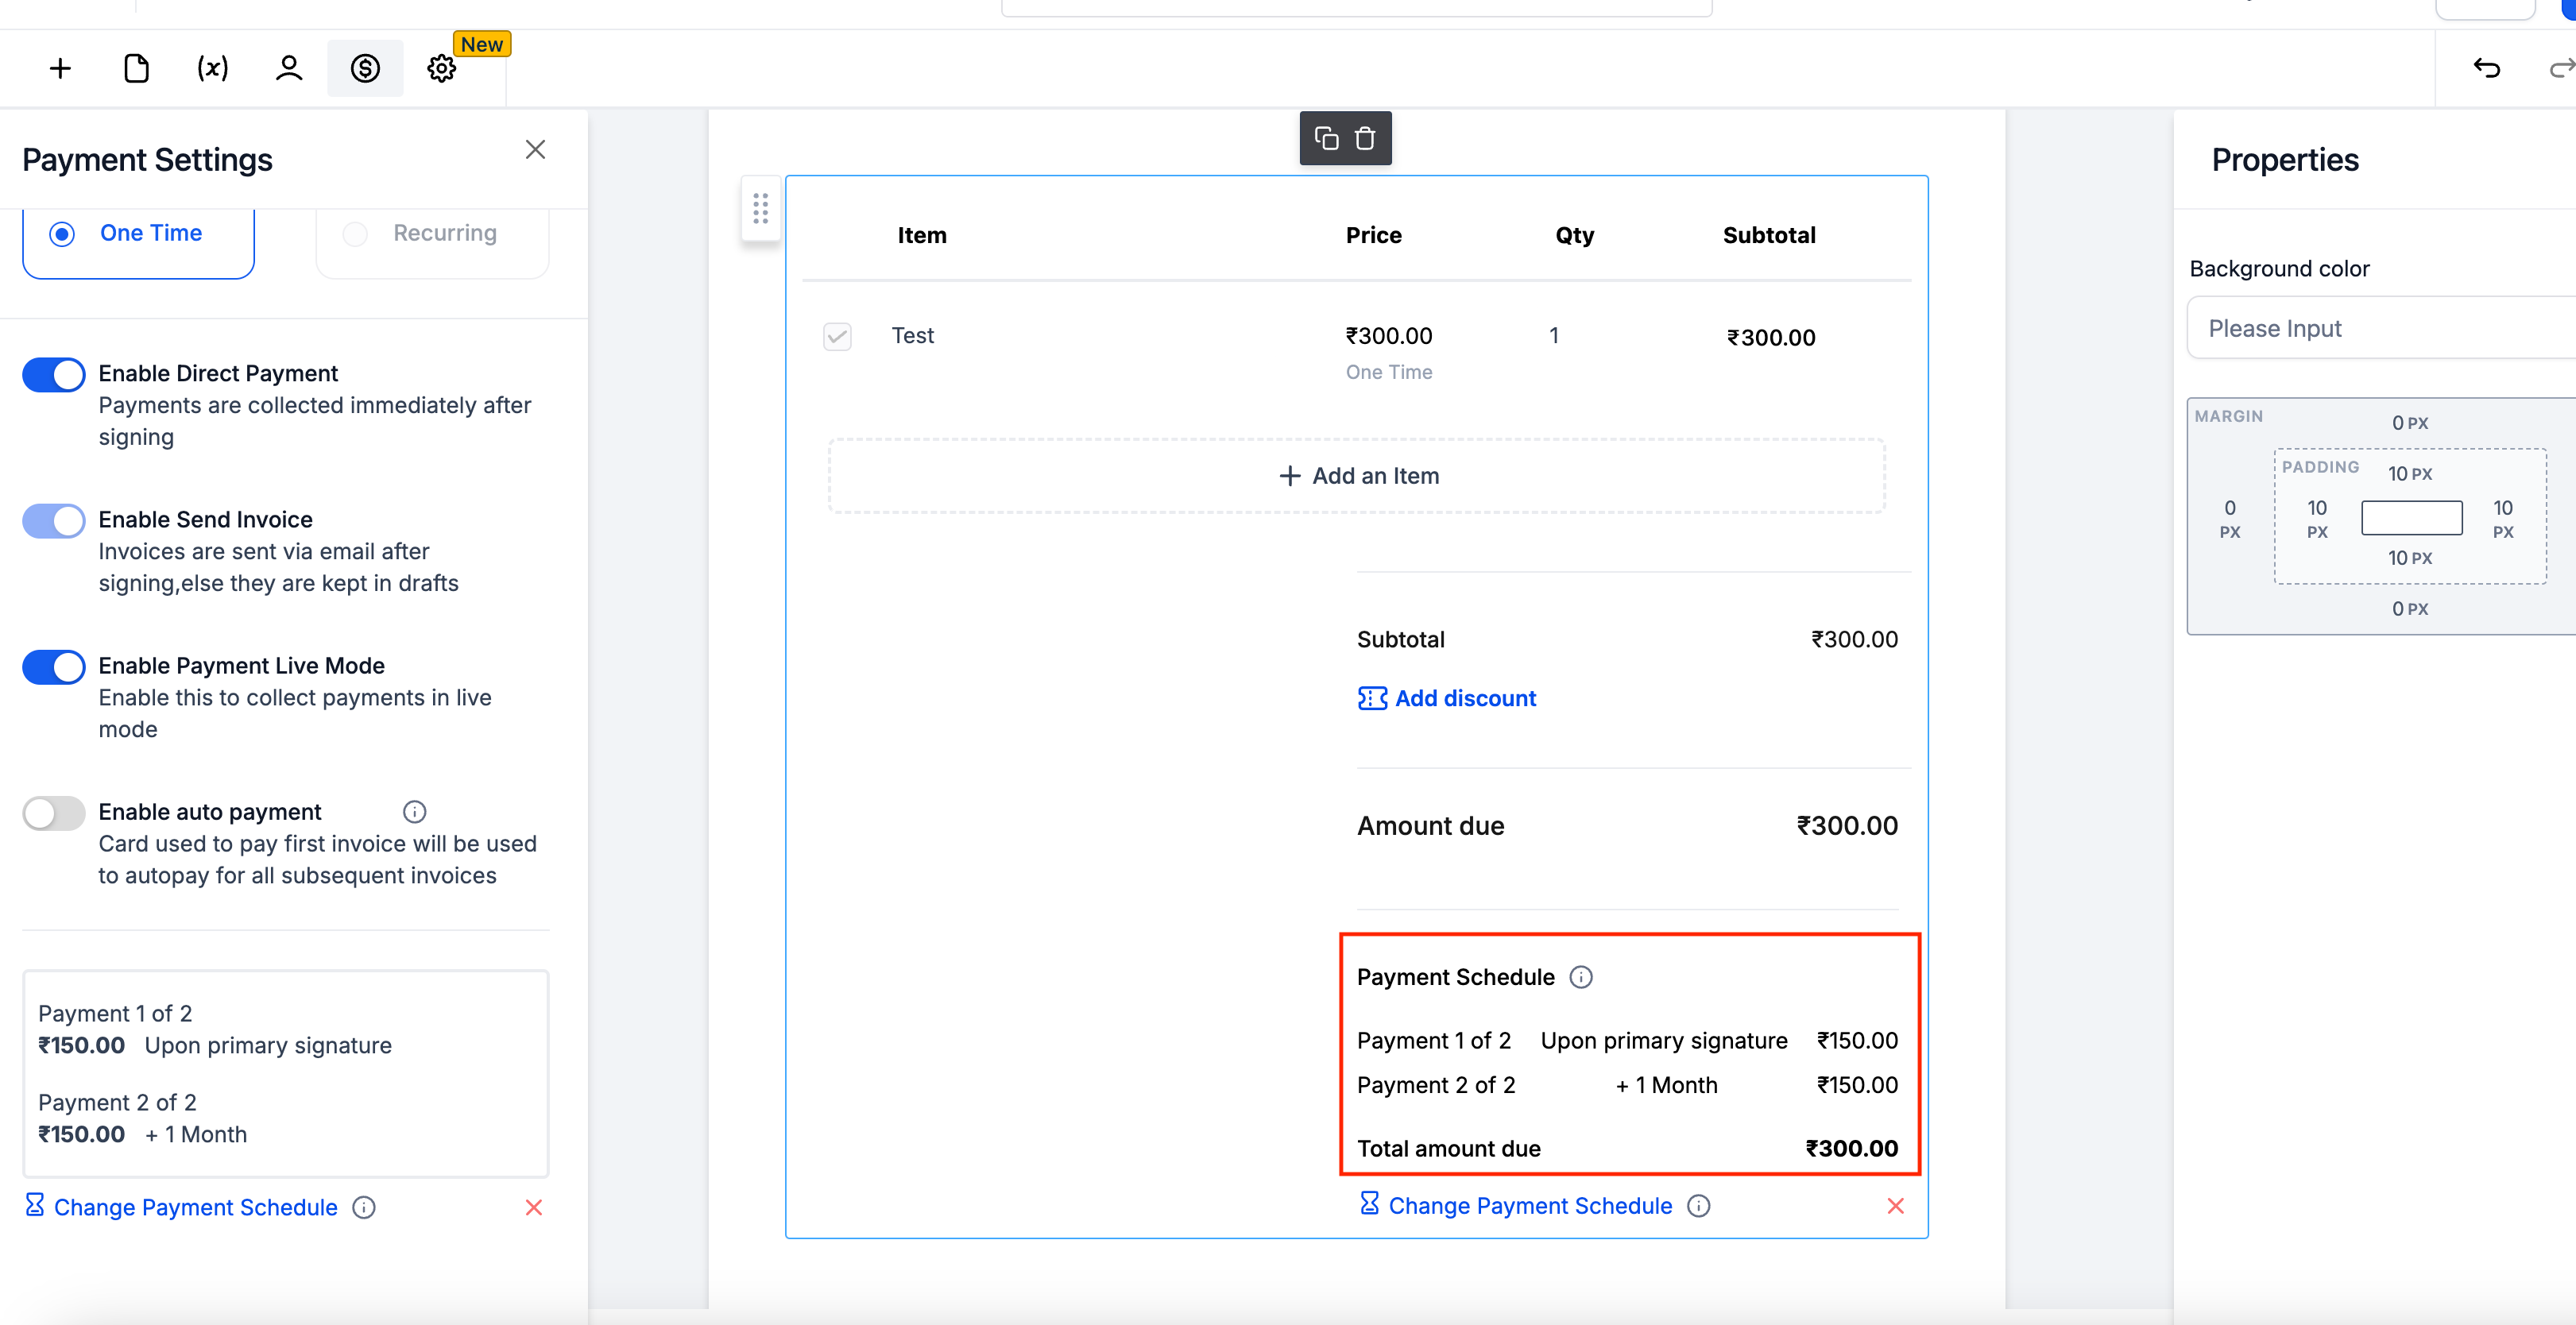Image resolution: width=2576 pixels, height=1325 pixels.
Task: Grab the block drag handle dots
Action: click(760, 208)
